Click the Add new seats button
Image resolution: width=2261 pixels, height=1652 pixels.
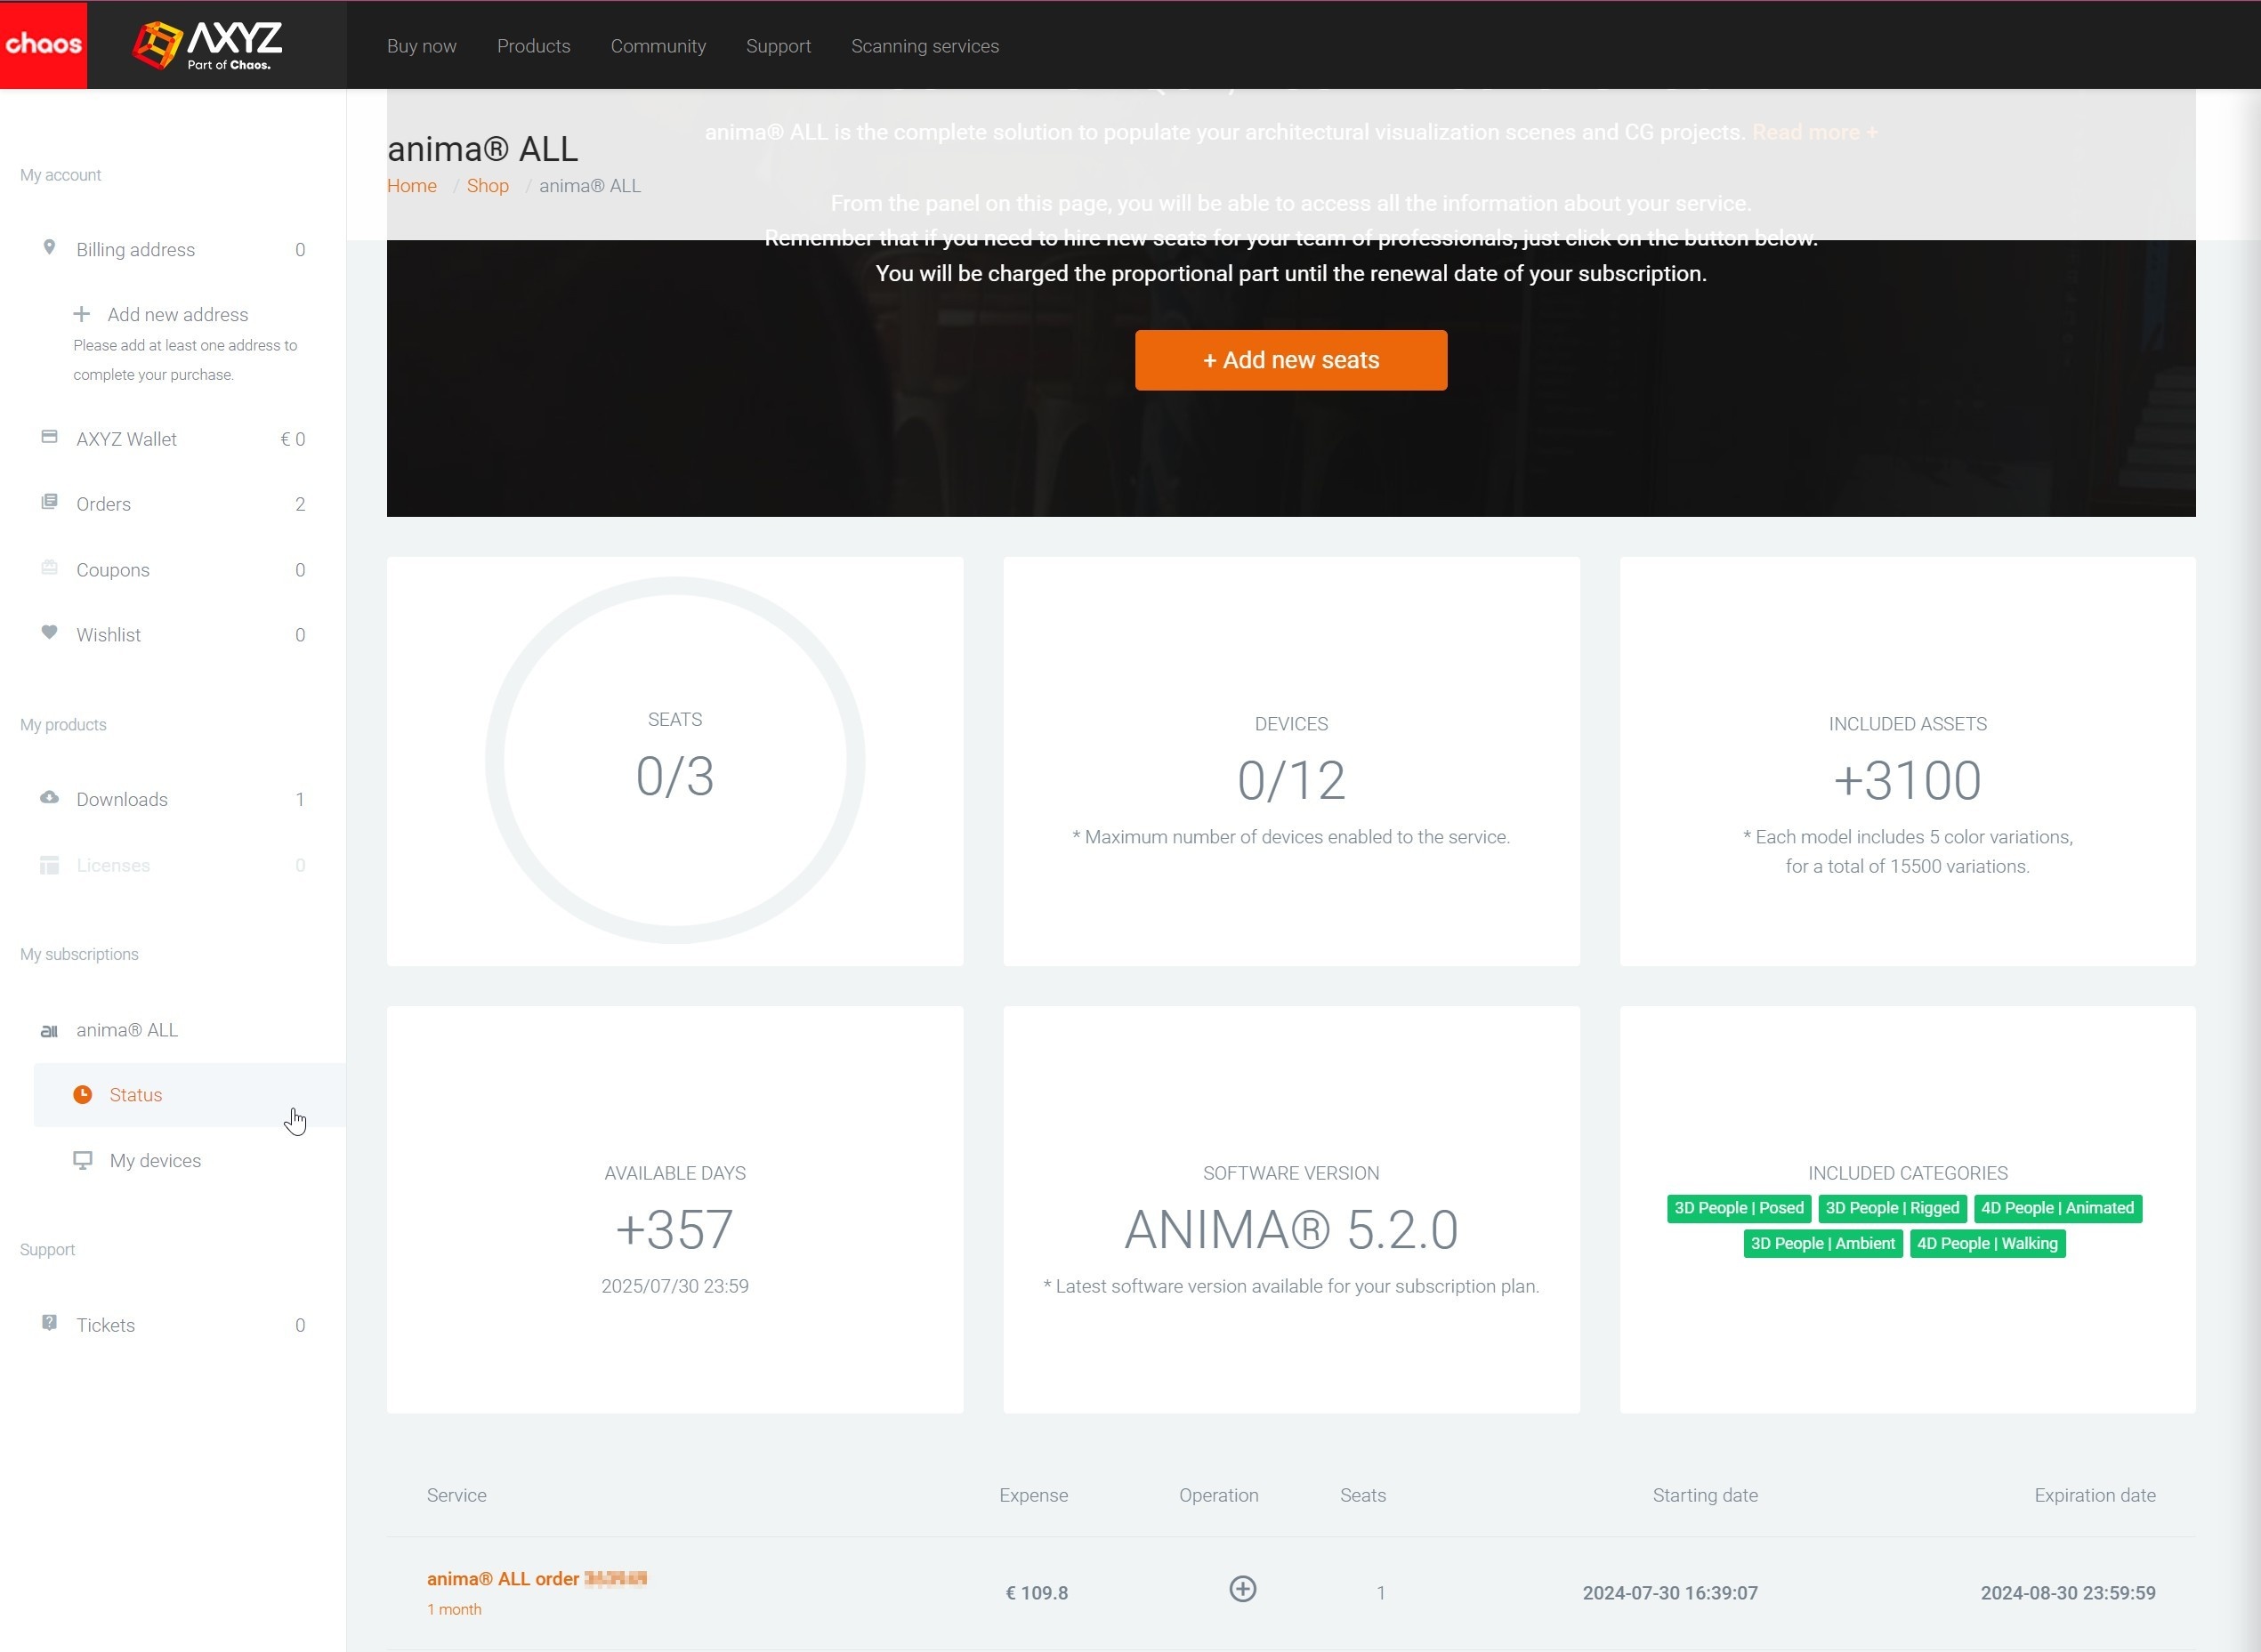(1291, 360)
